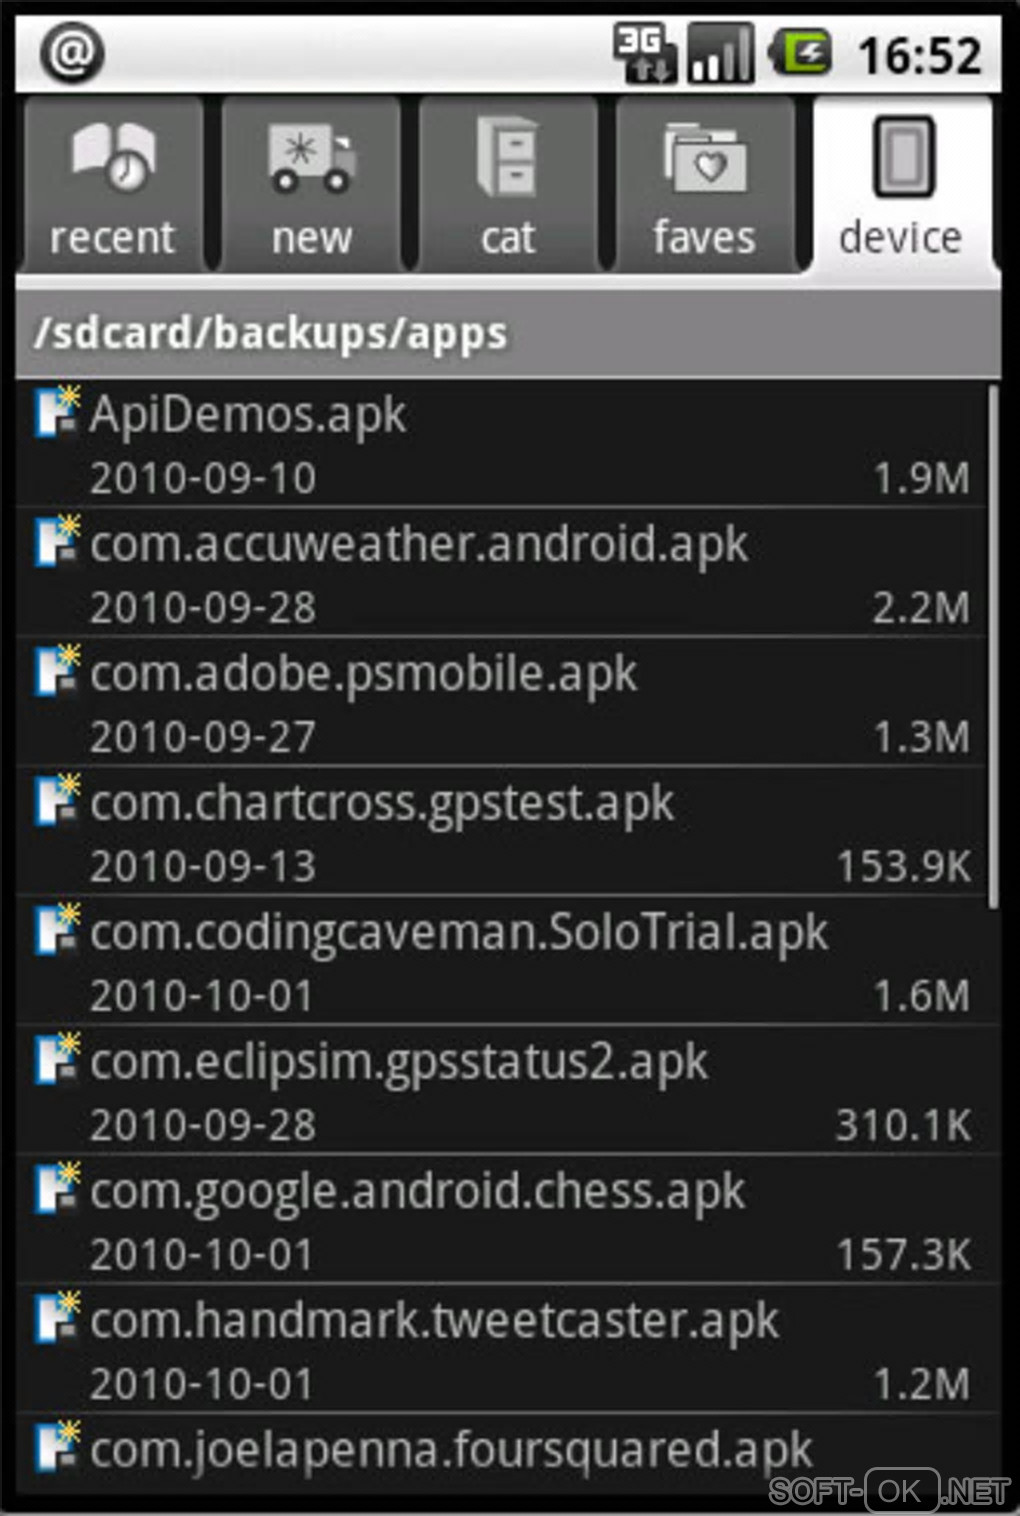Select the device tab

(x=902, y=186)
